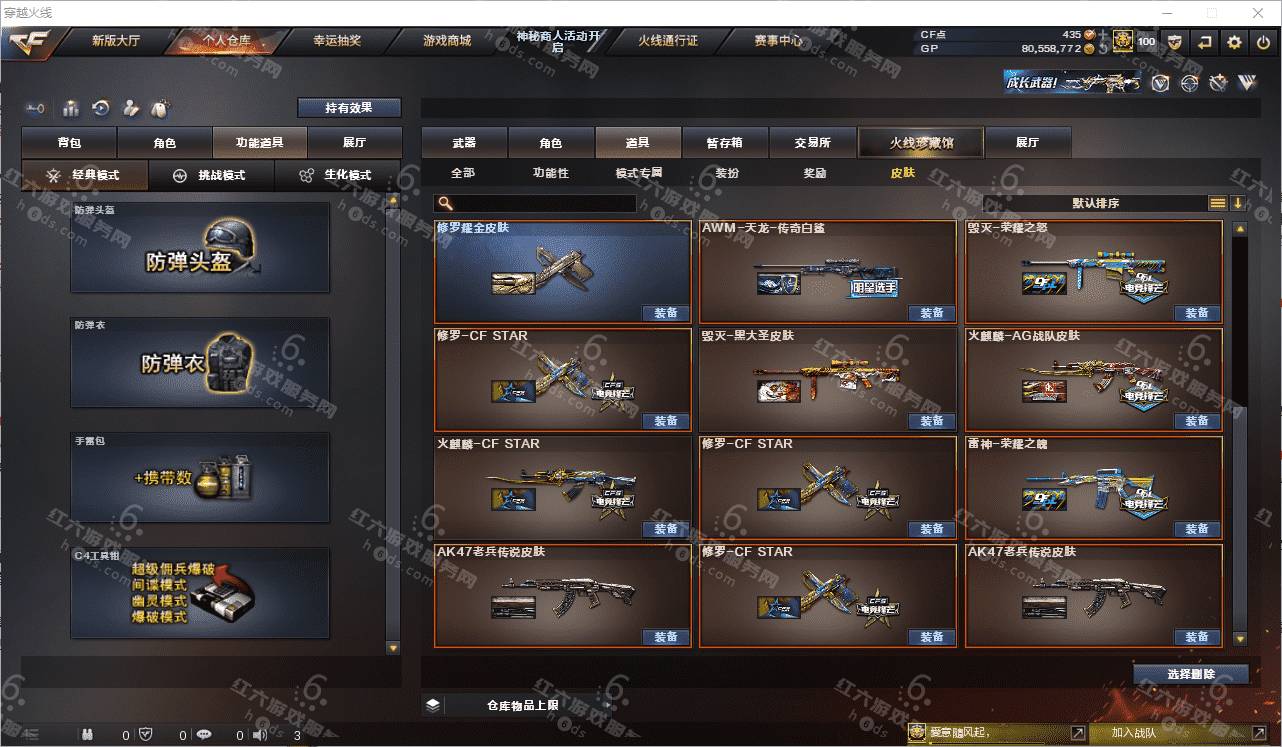Viewport: 1282px width, 747px height.
Task: Toggle list view icon beside 默认排序
Action: [1217, 203]
